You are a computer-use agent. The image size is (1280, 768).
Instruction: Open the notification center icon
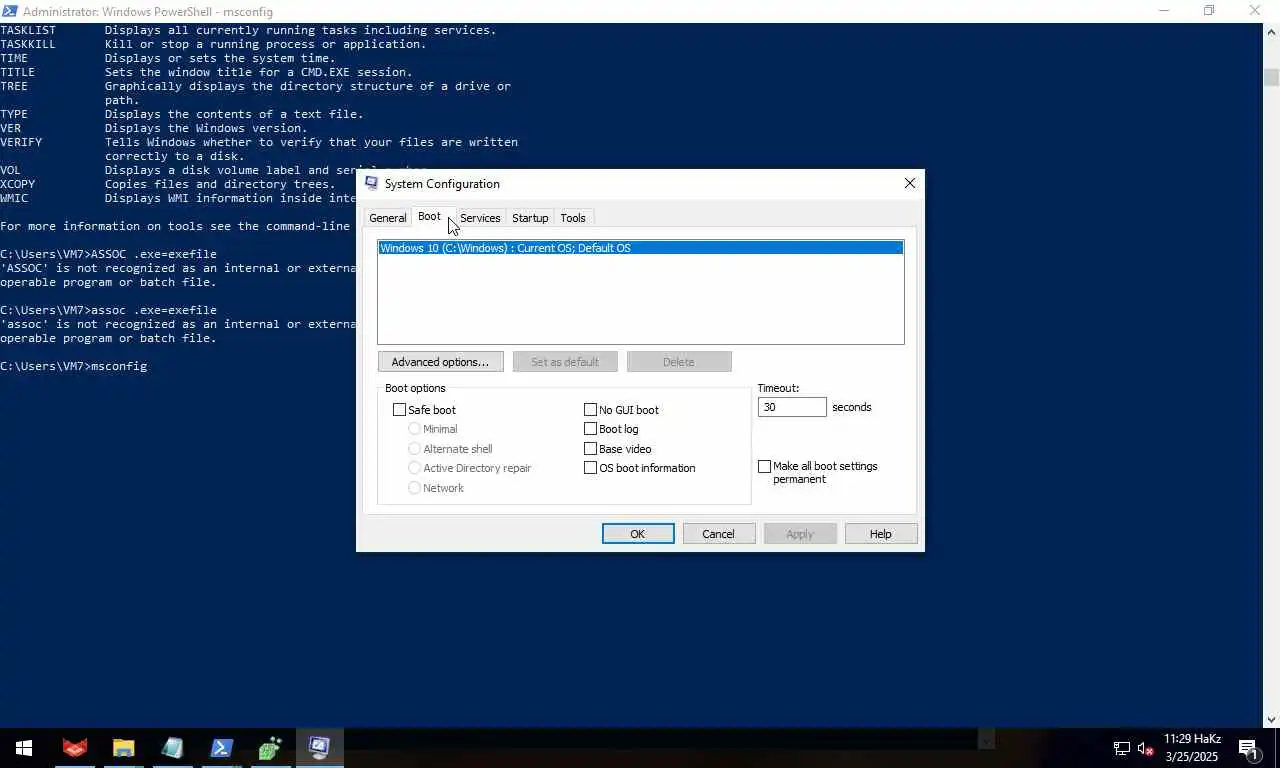click(1248, 748)
